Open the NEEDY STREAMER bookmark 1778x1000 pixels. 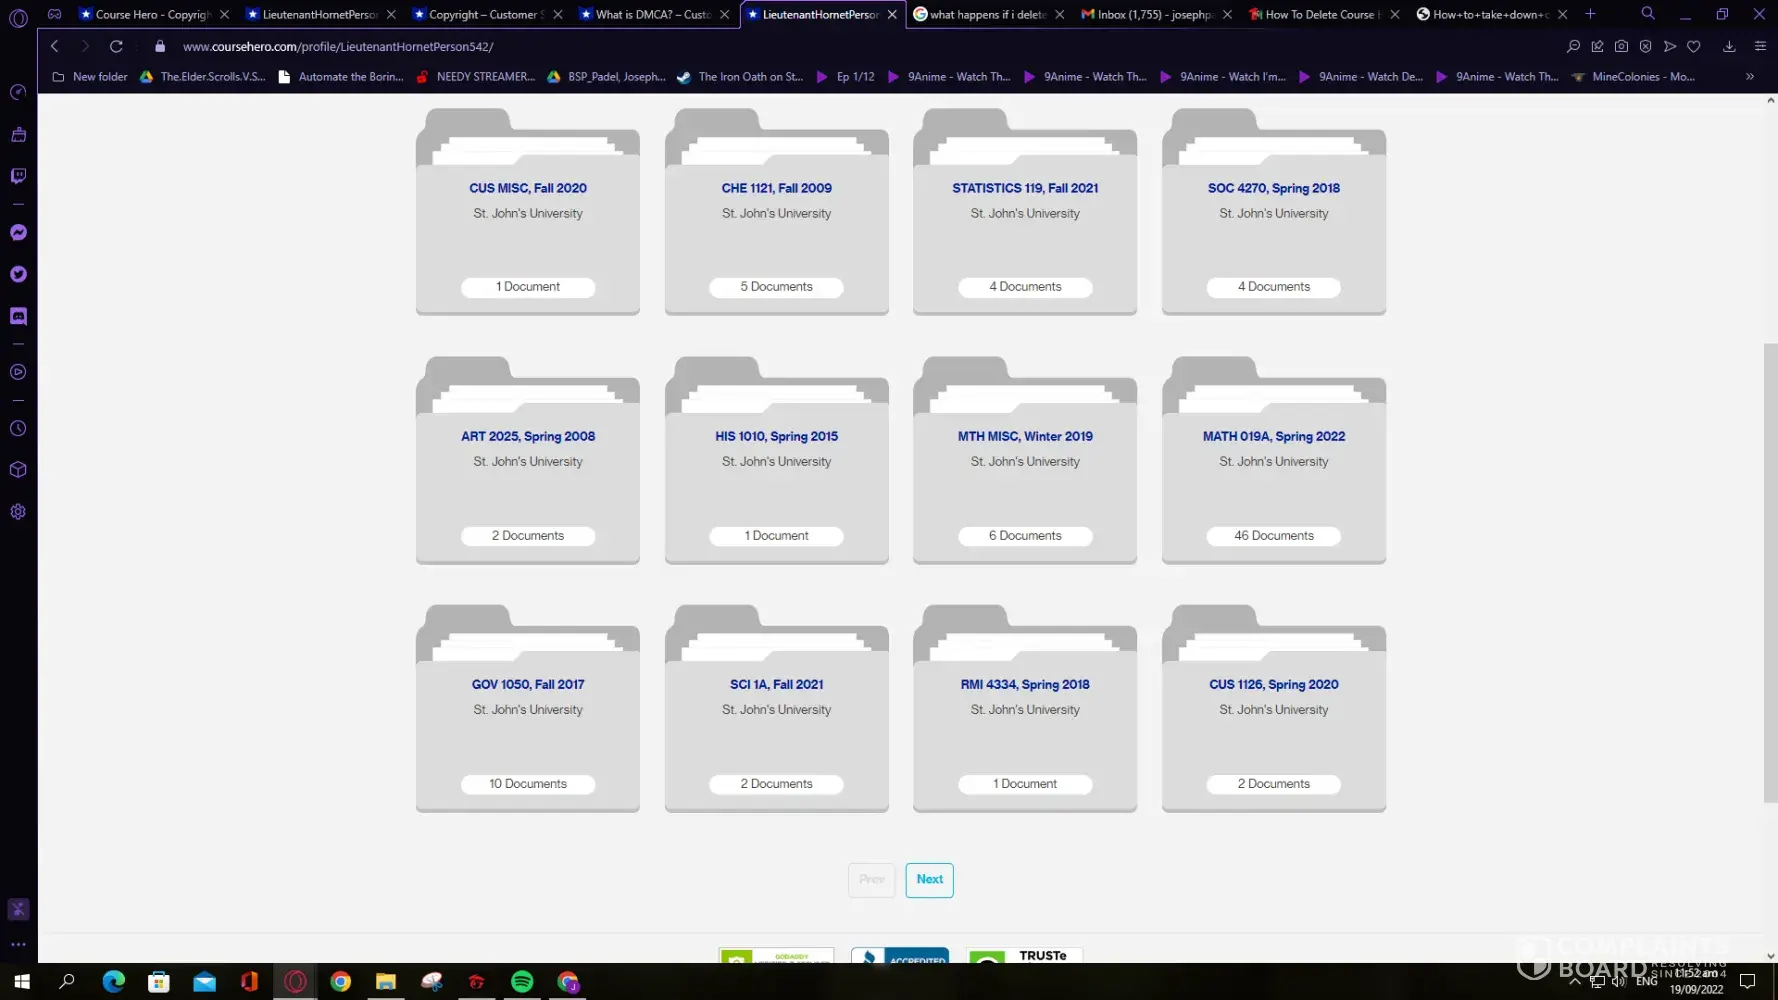476,76
